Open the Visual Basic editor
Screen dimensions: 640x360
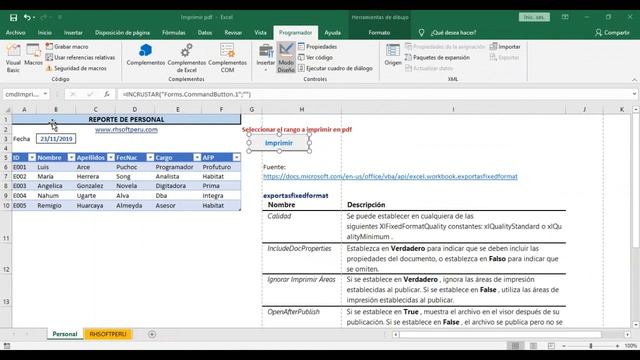[13, 58]
